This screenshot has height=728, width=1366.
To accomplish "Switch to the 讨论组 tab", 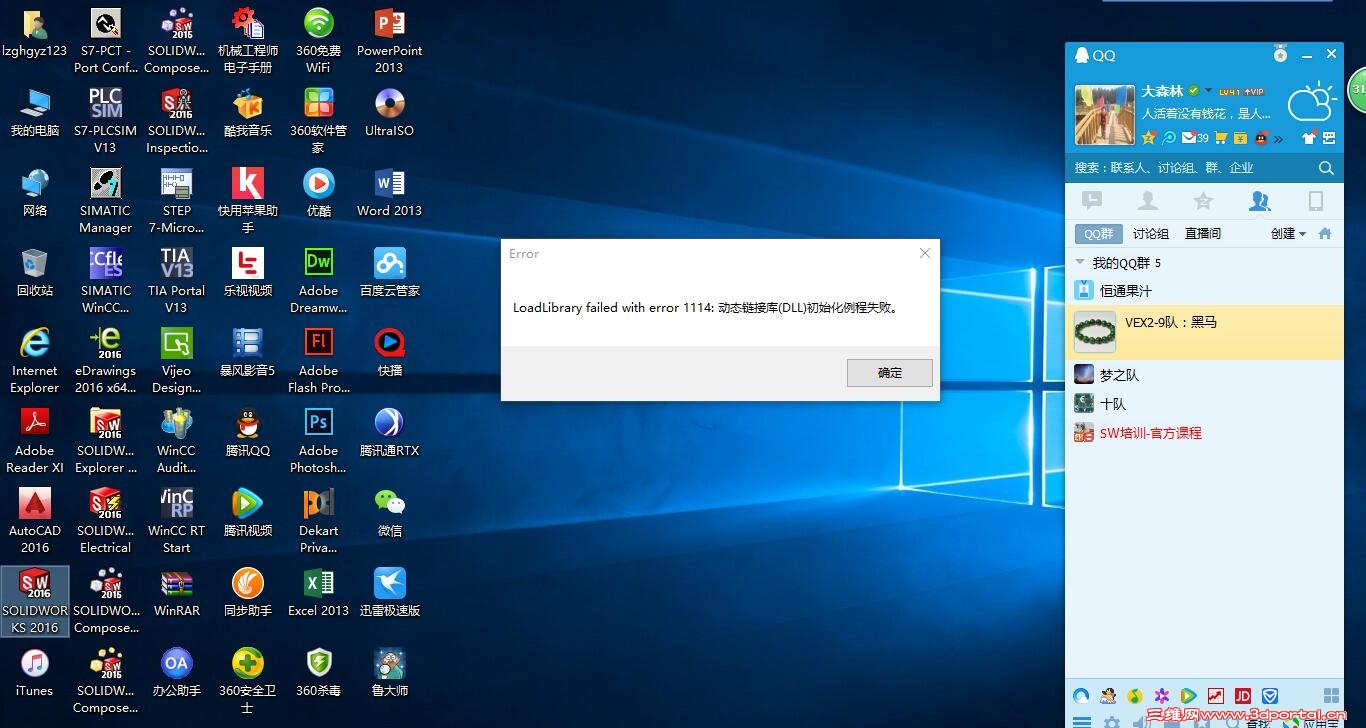I will click(1151, 234).
